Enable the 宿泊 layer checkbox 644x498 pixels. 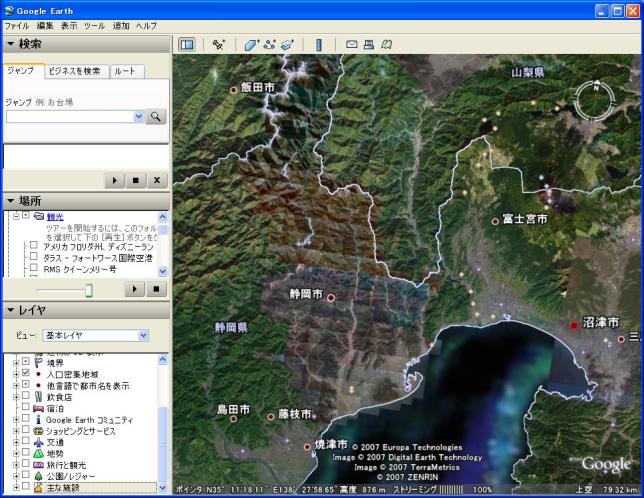pyautogui.click(x=26, y=407)
